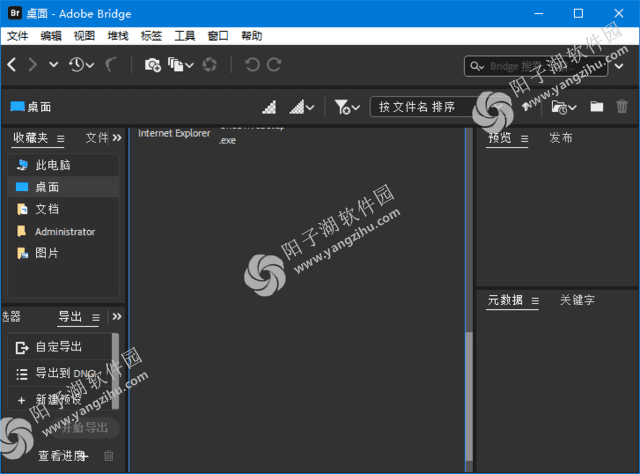Screen dimensions: 640x474
Task: Open the 编辑 menu
Action: point(51,36)
